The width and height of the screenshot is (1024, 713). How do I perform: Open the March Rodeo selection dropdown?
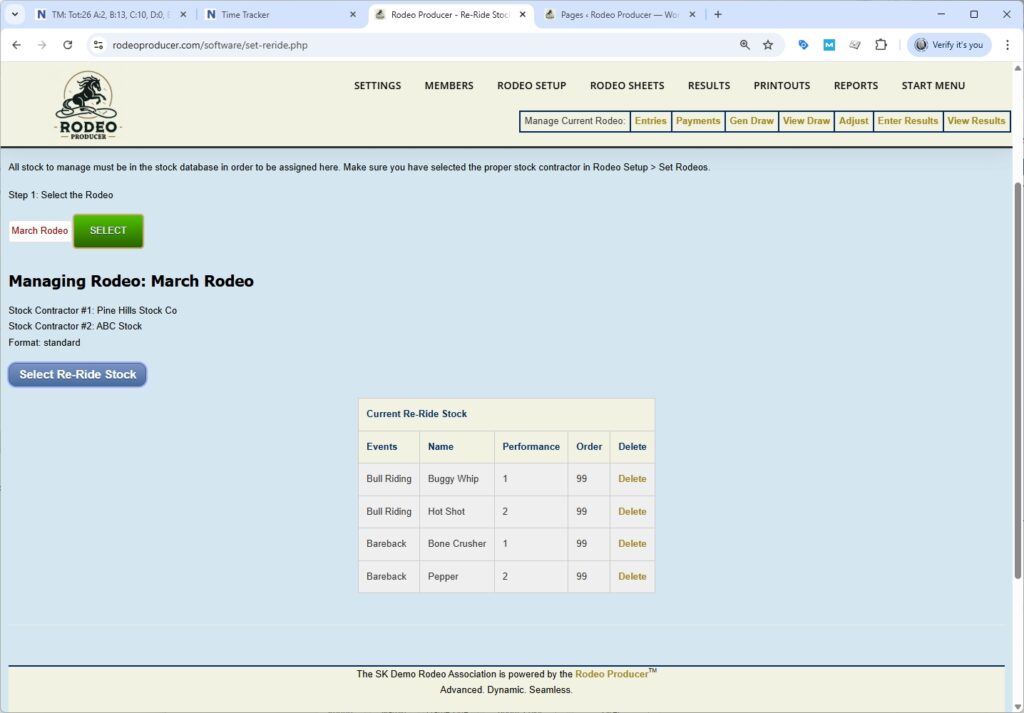[x=40, y=231]
